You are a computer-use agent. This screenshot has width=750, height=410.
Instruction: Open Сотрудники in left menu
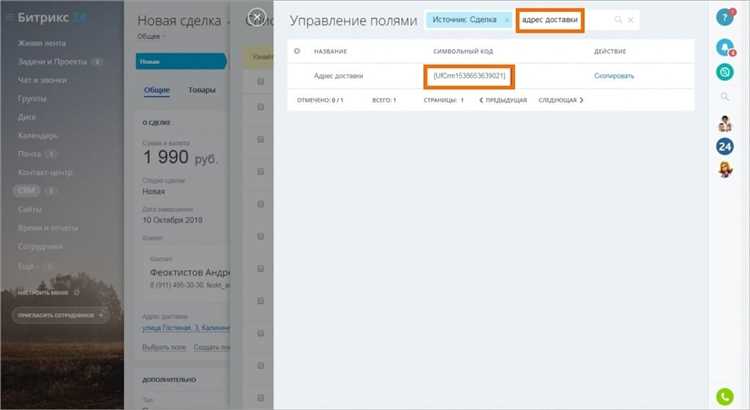40,246
